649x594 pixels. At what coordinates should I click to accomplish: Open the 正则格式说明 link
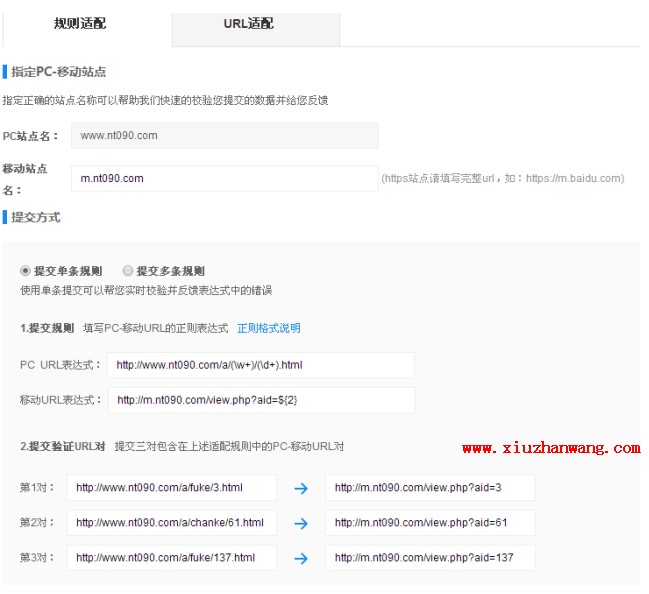point(268,328)
